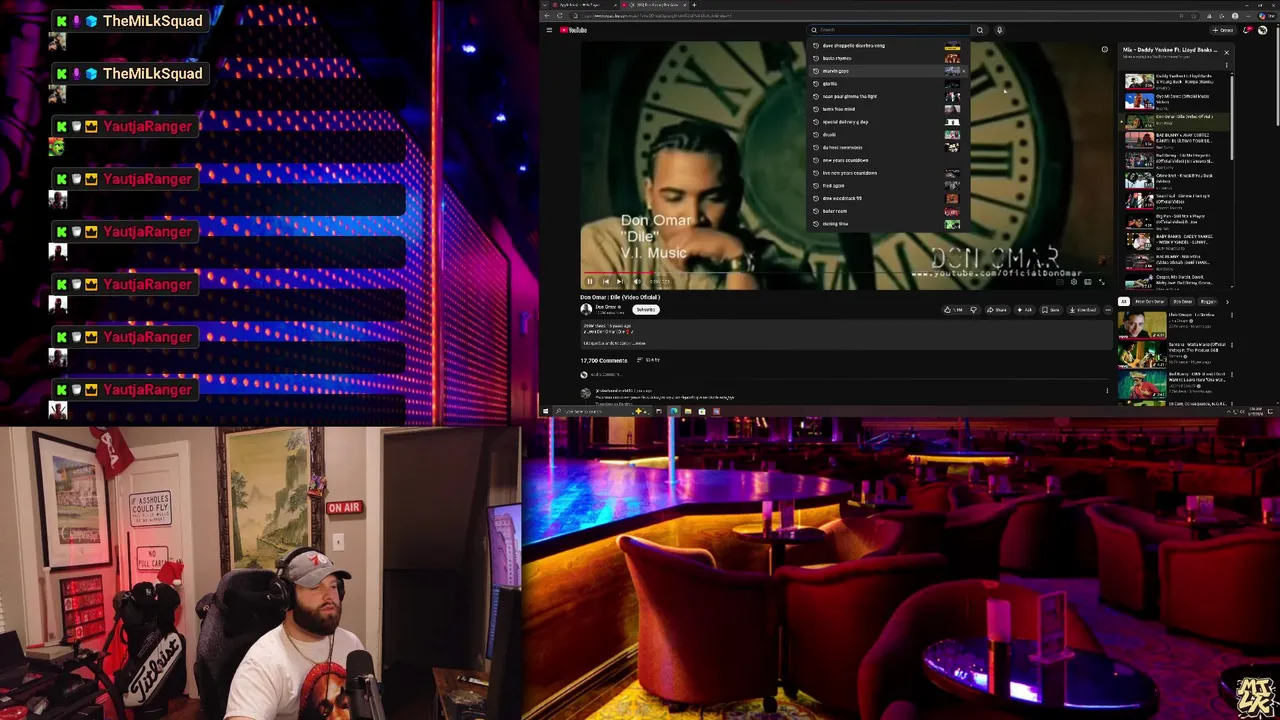Focus the YouTube search input field
Viewport: 1280px width, 720px height.
point(888,30)
